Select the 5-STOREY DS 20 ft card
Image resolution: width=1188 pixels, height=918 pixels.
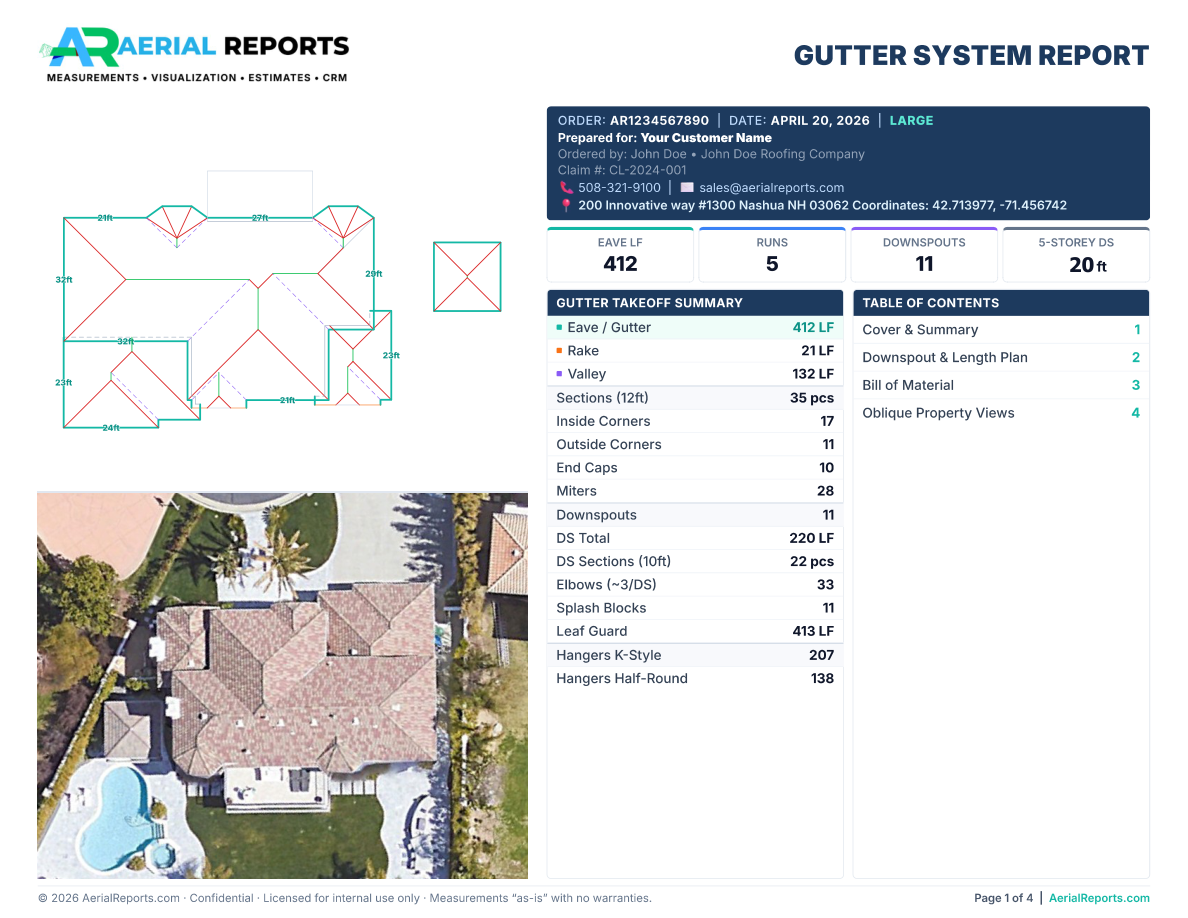[x=1076, y=255]
